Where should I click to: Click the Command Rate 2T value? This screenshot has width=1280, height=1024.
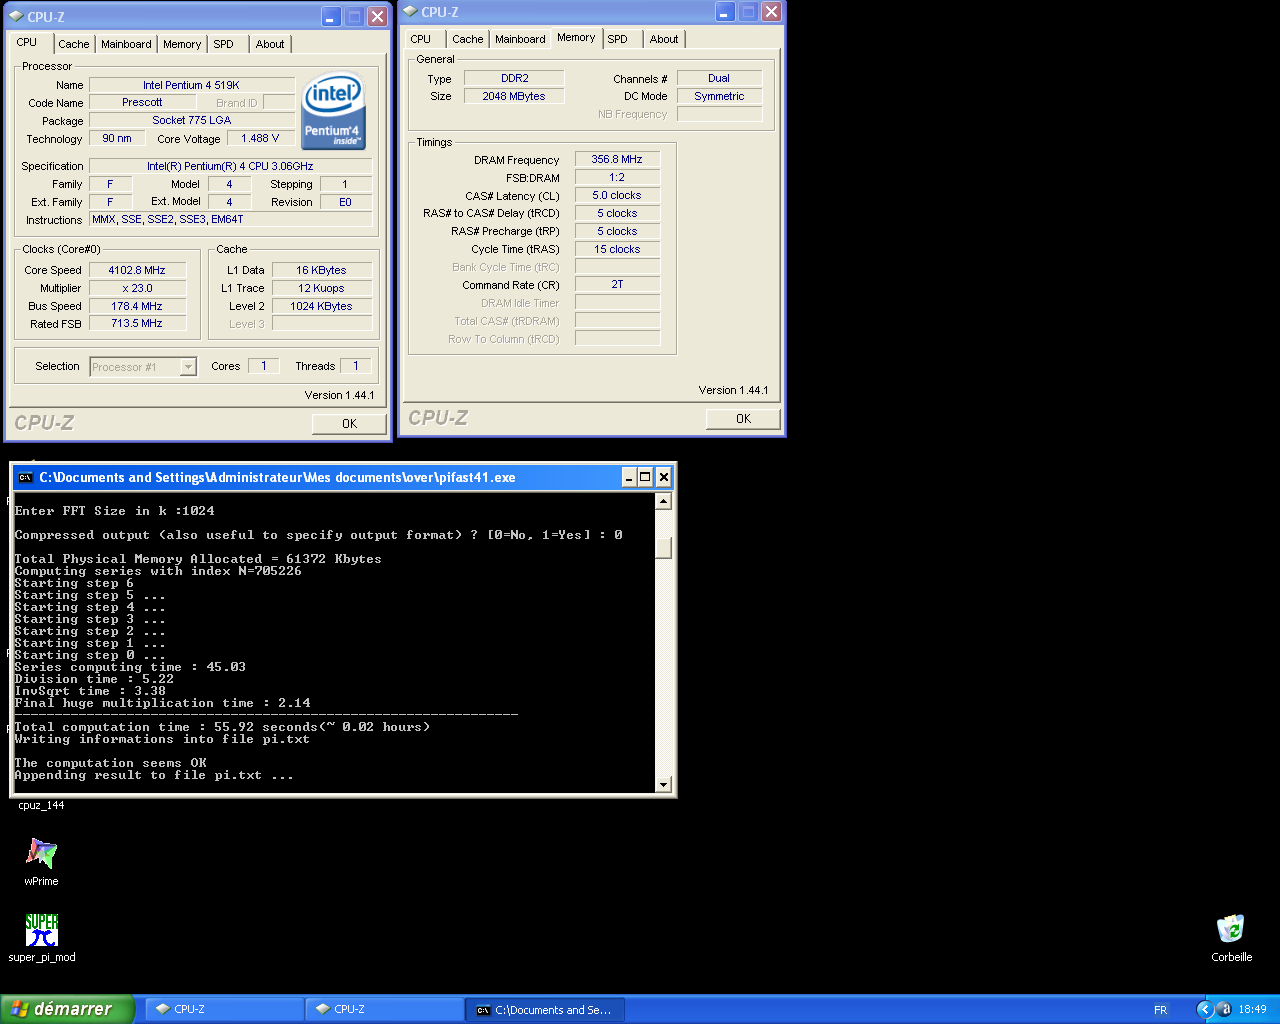617,284
